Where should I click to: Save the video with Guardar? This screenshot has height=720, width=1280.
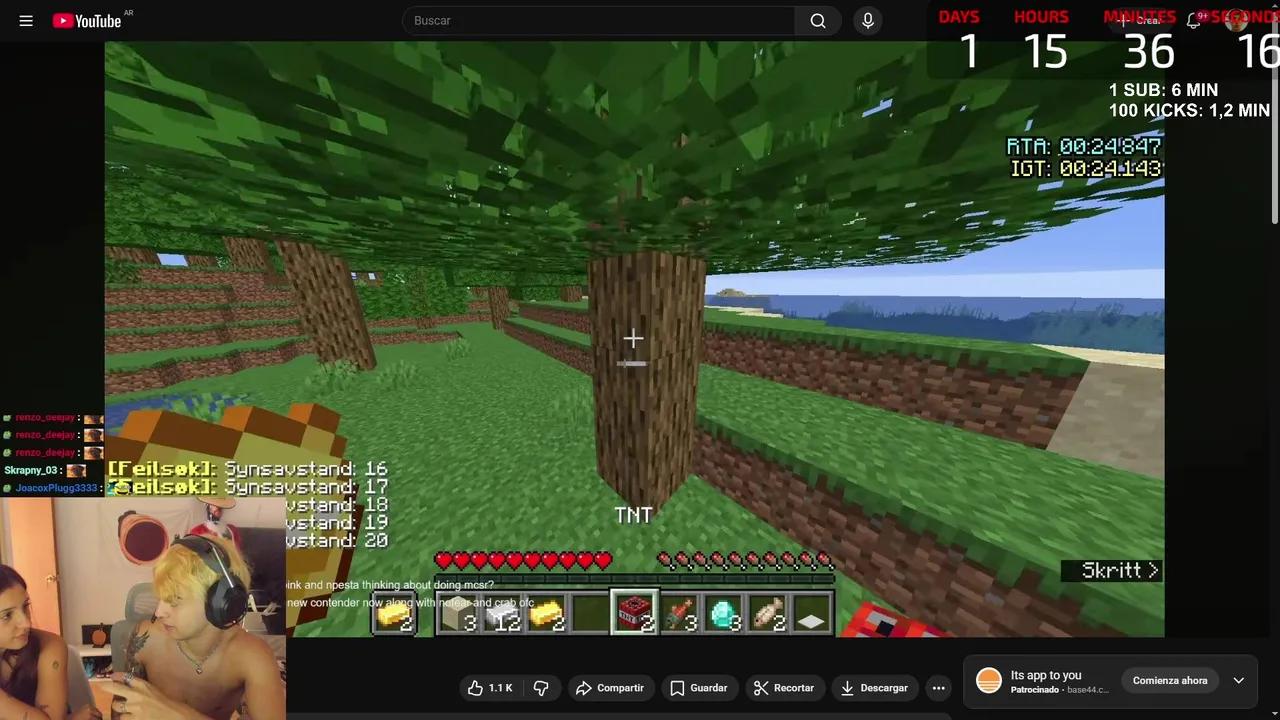(699, 688)
